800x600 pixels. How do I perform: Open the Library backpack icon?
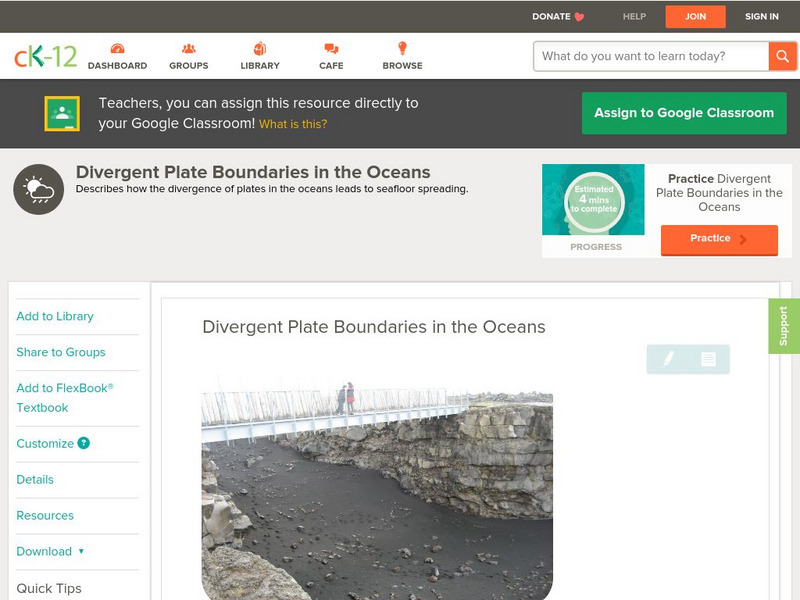(x=260, y=48)
